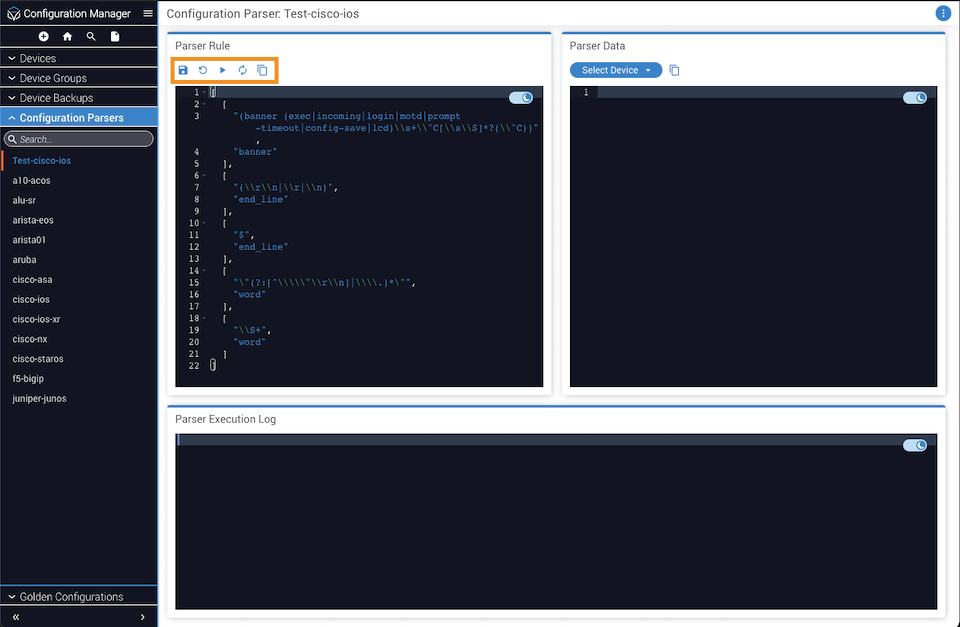Click the Undo icon in Parser Rule toolbar

pyautogui.click(x=203, y=70)
